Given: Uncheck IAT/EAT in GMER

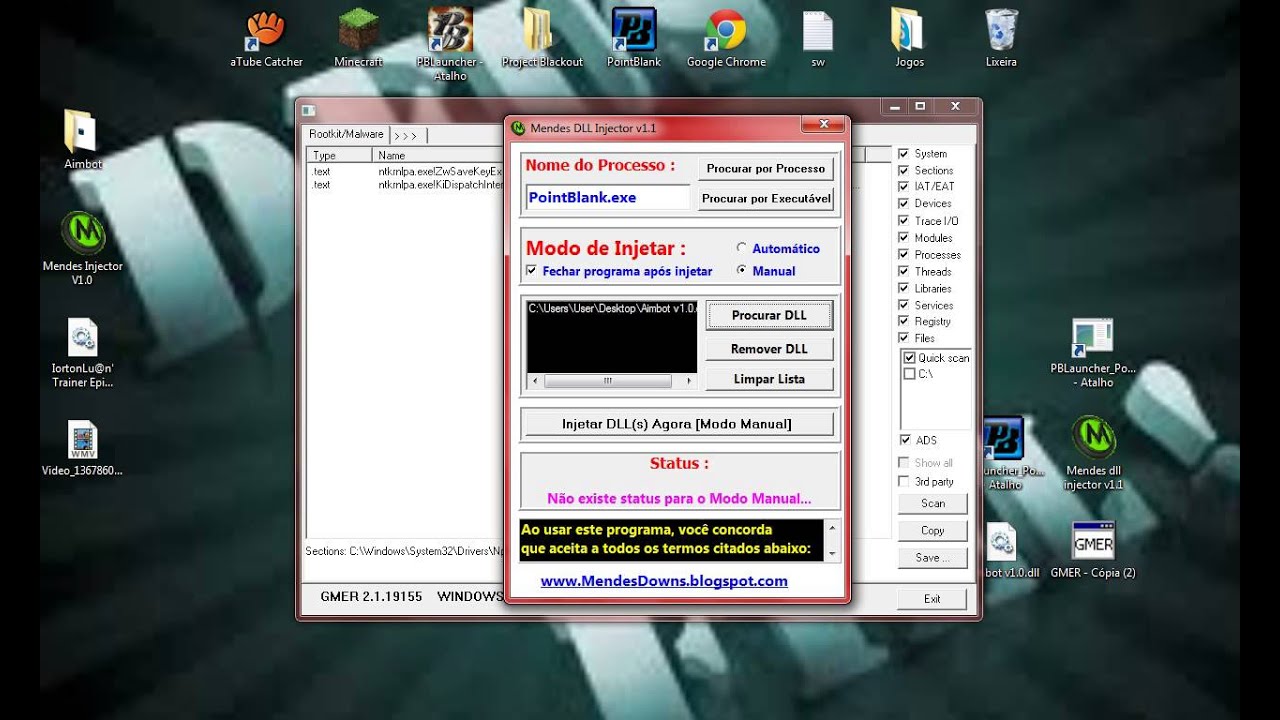Looking at the screenshot, I should (904, 187).
